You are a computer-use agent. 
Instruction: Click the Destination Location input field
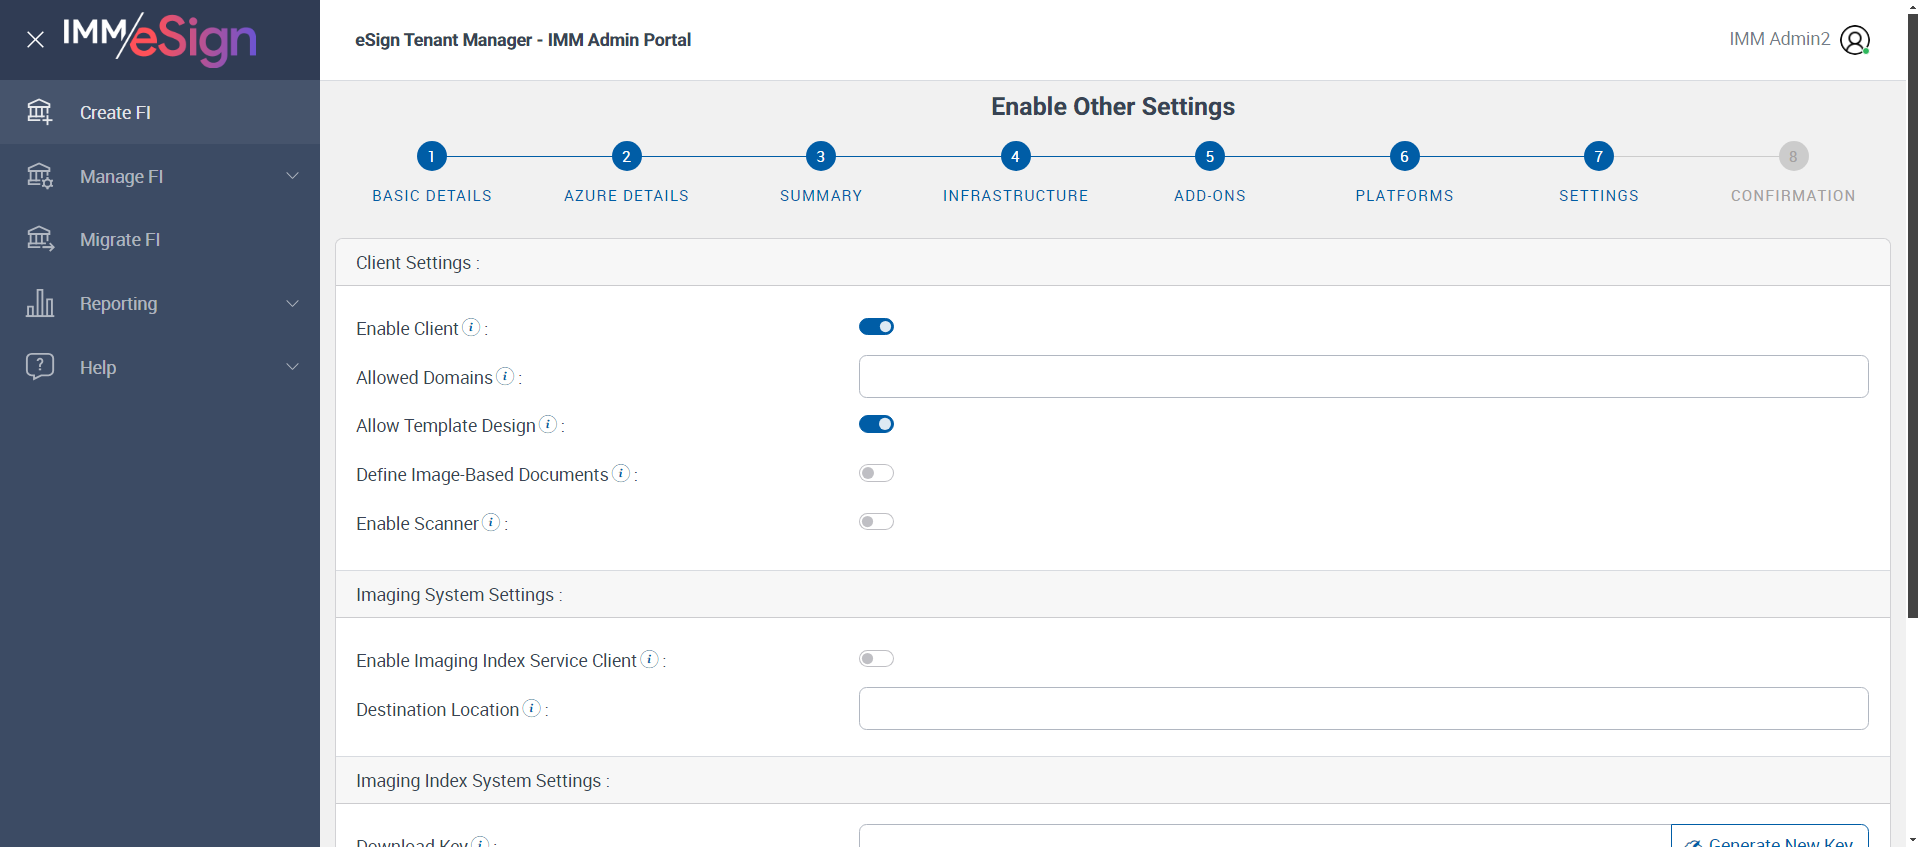[x=1363, y=709]
